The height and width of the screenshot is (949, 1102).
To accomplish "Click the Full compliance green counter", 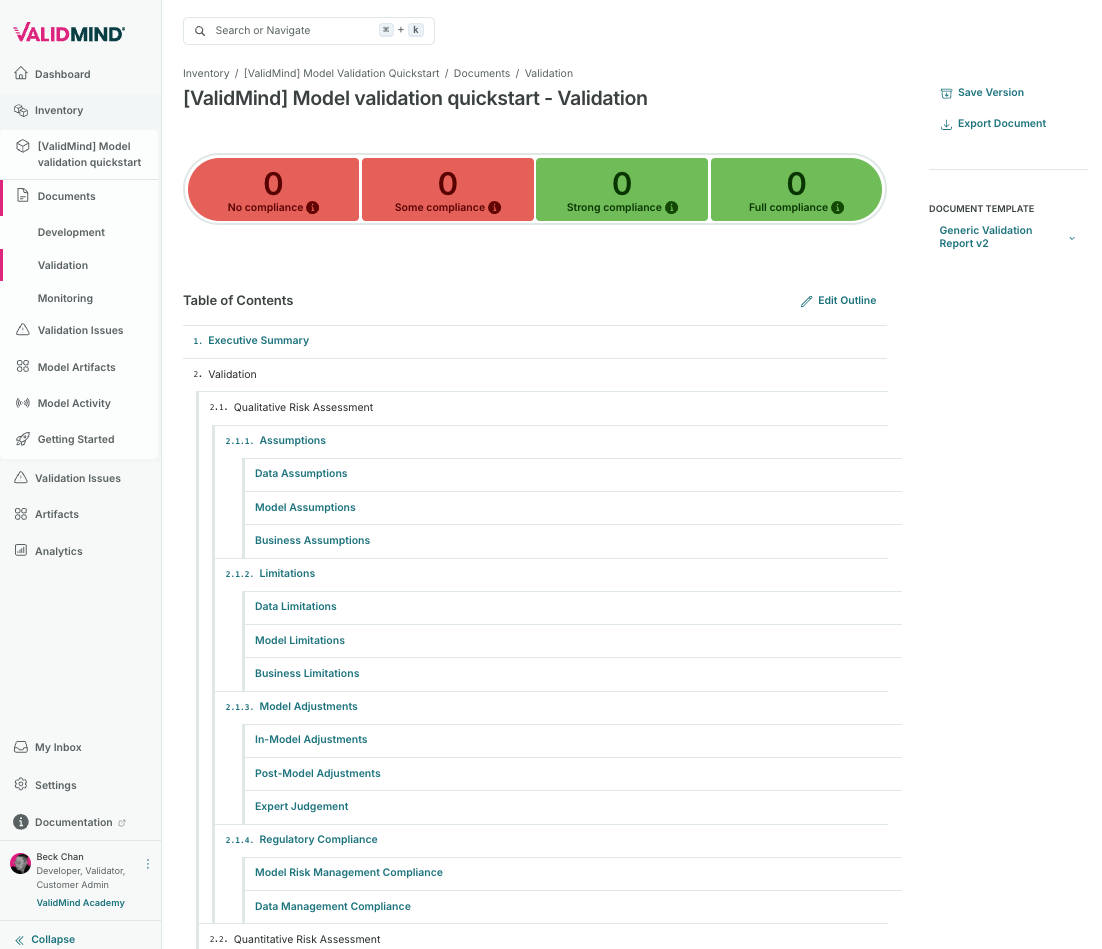I will pos(796,189).
